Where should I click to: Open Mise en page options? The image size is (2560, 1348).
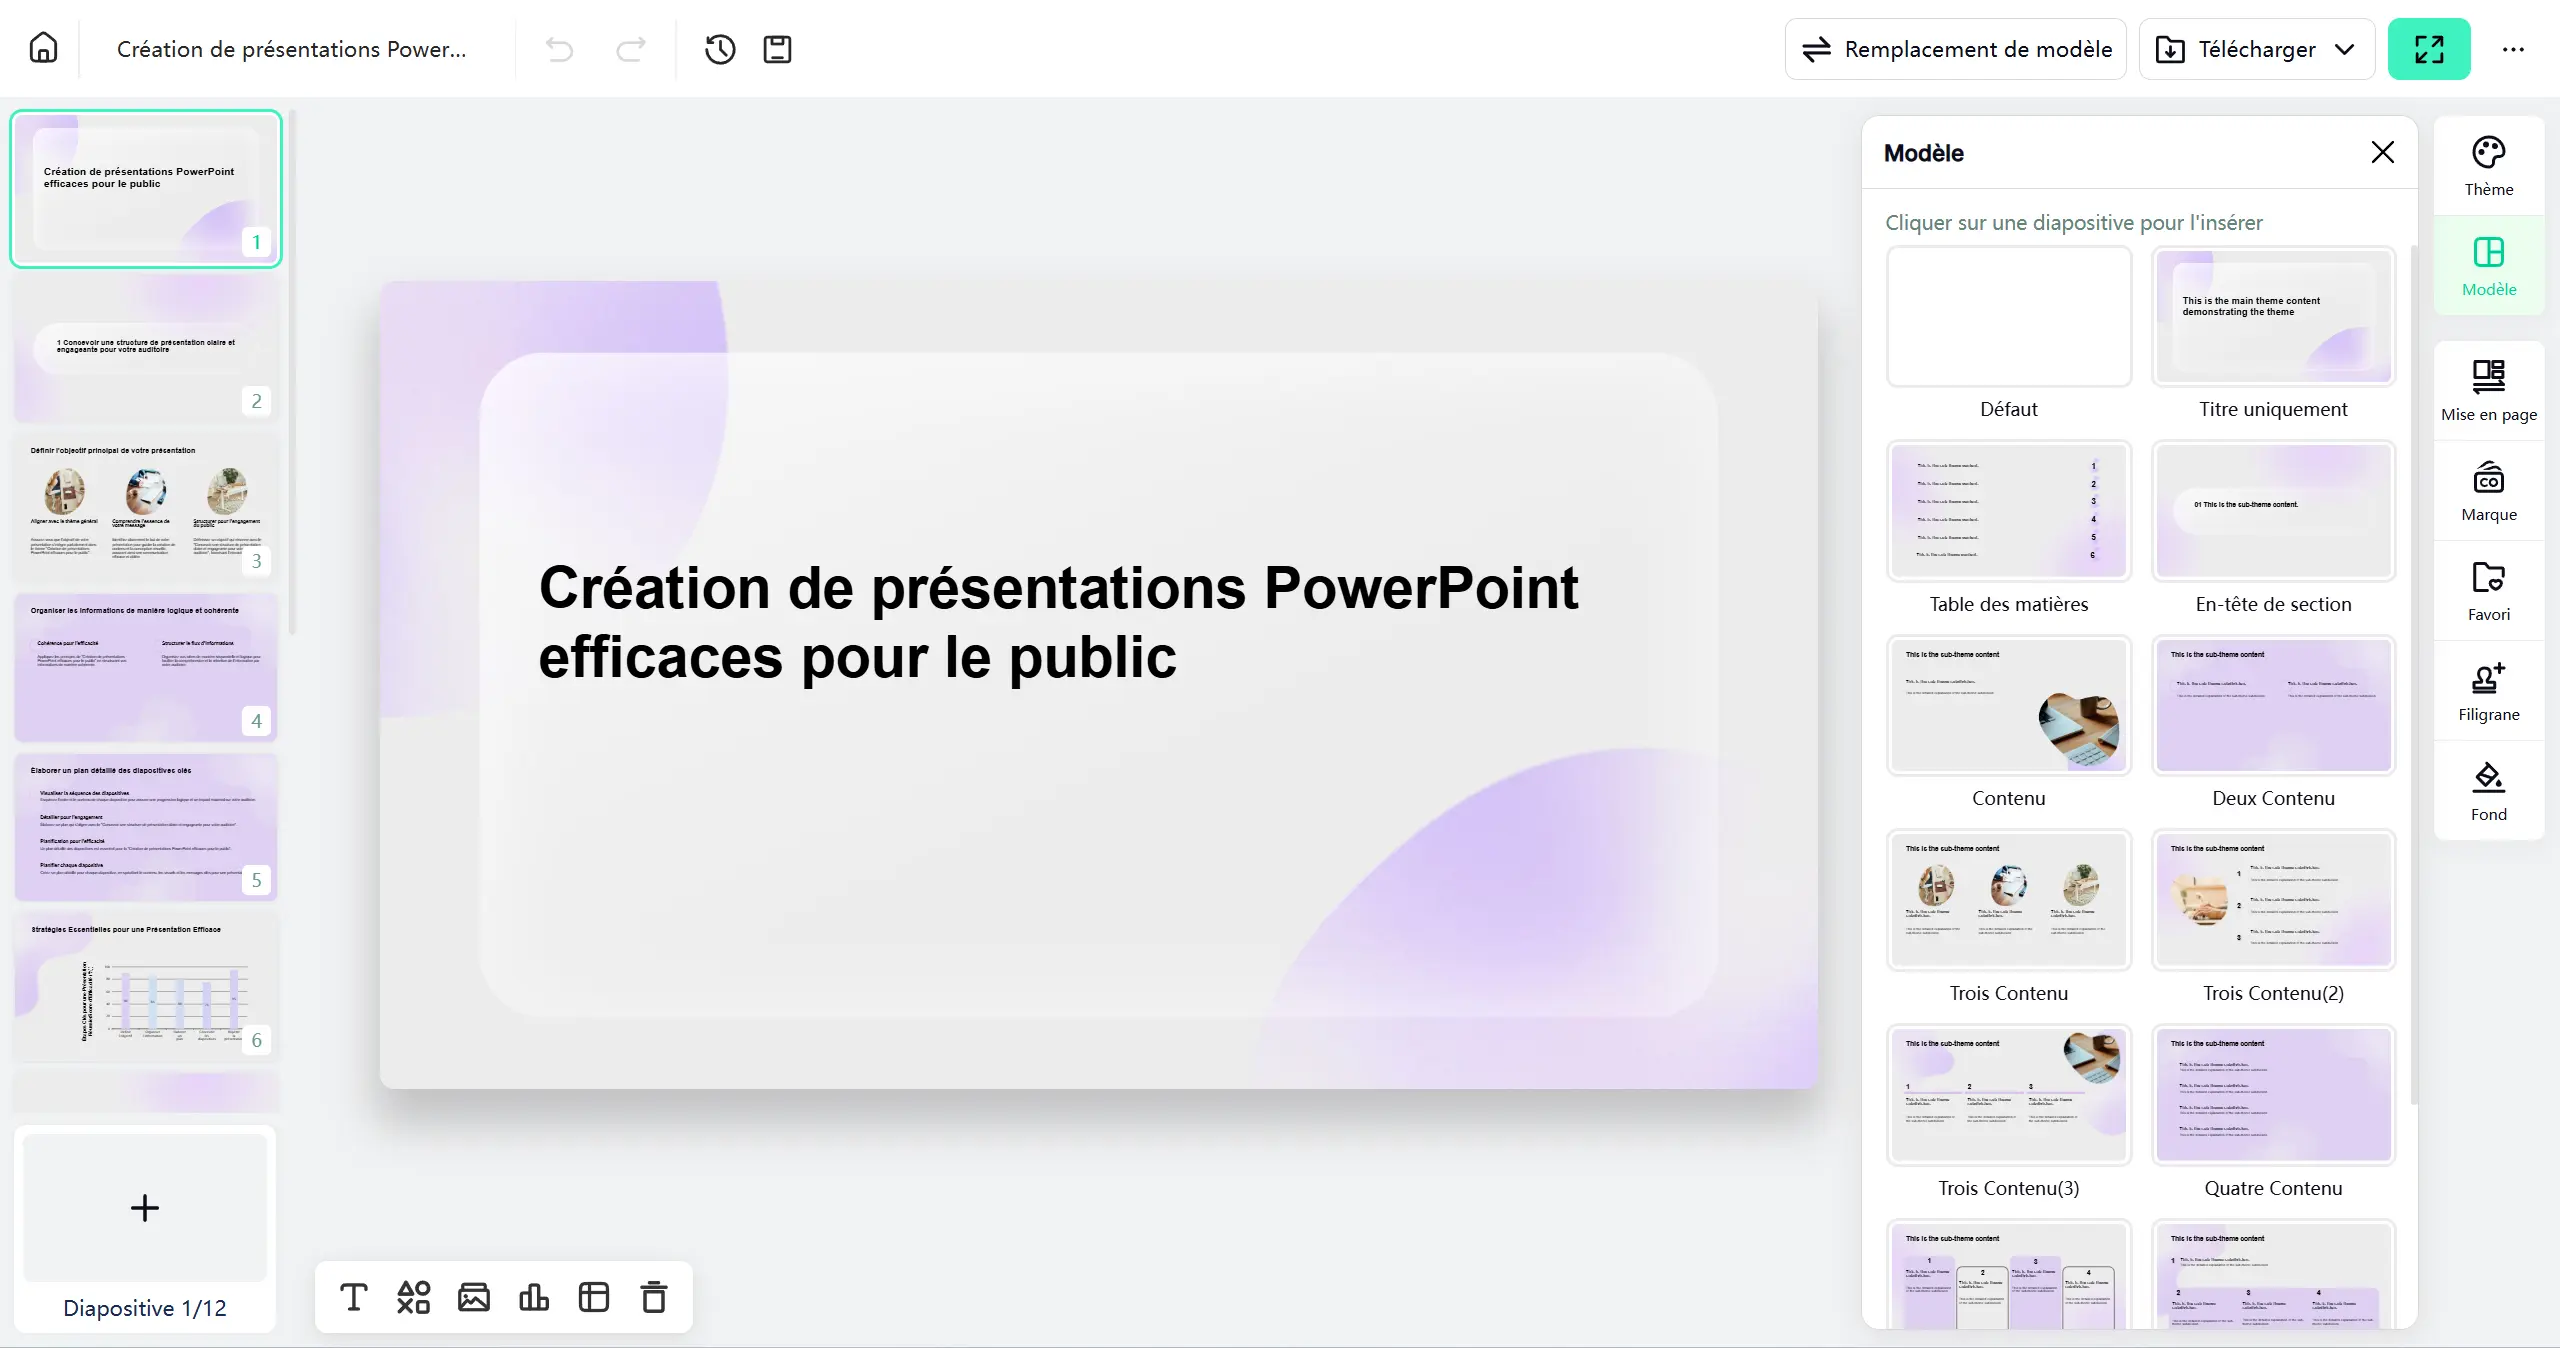click(2488, 391)
